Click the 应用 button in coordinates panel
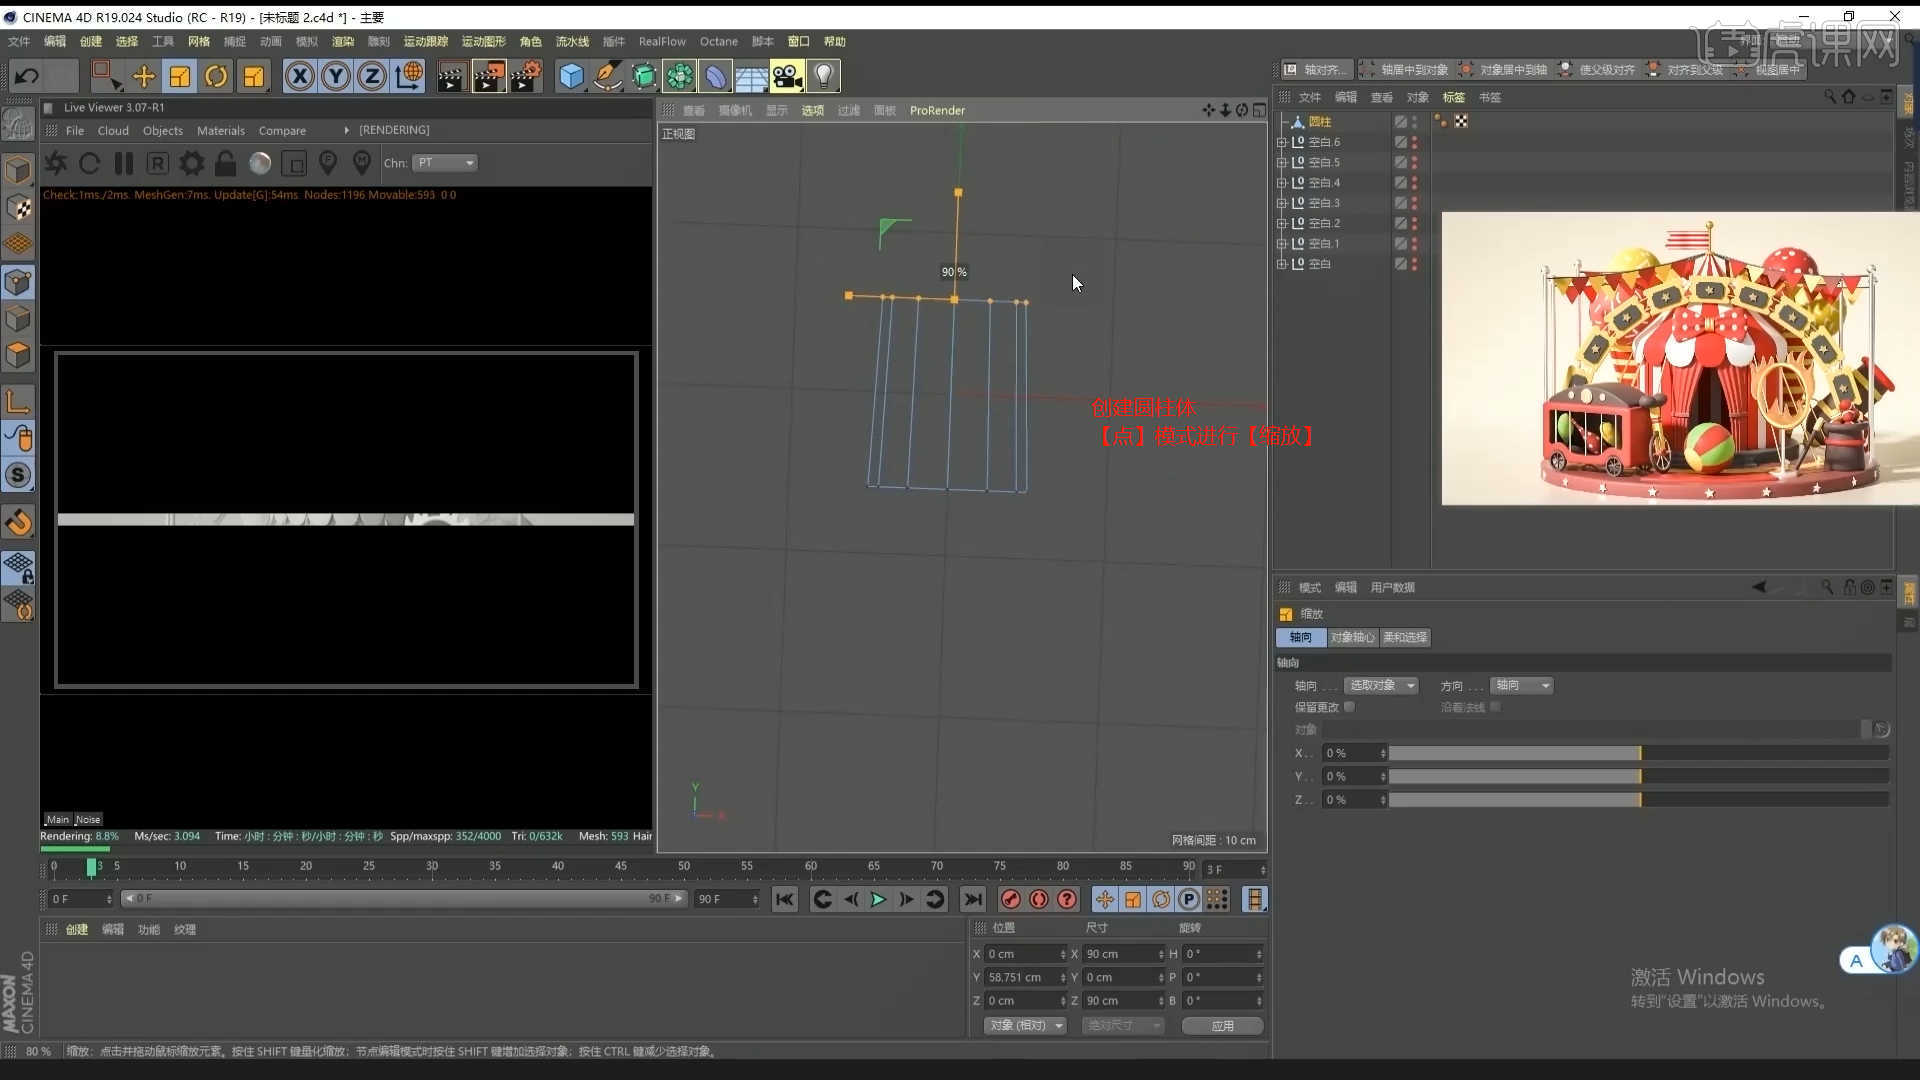The height and width of the screenshot is (1080, 1920). 1222,1025
